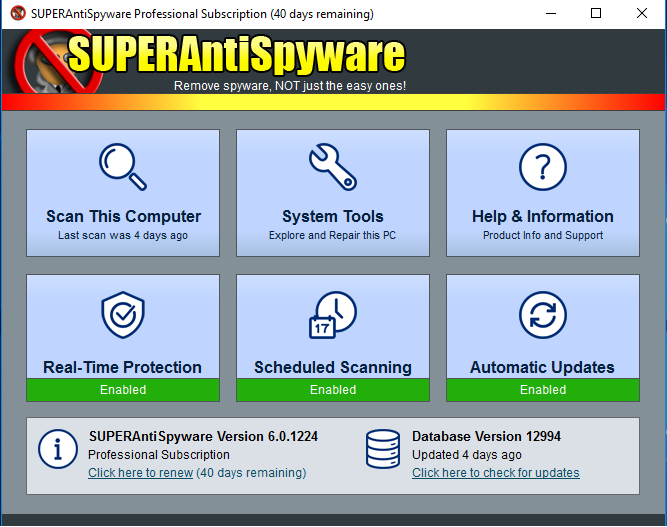The height and width of the screenshot is (527, 667).
Task: Click the magnifying glass scan icon
Action: (x=123, y=167)
